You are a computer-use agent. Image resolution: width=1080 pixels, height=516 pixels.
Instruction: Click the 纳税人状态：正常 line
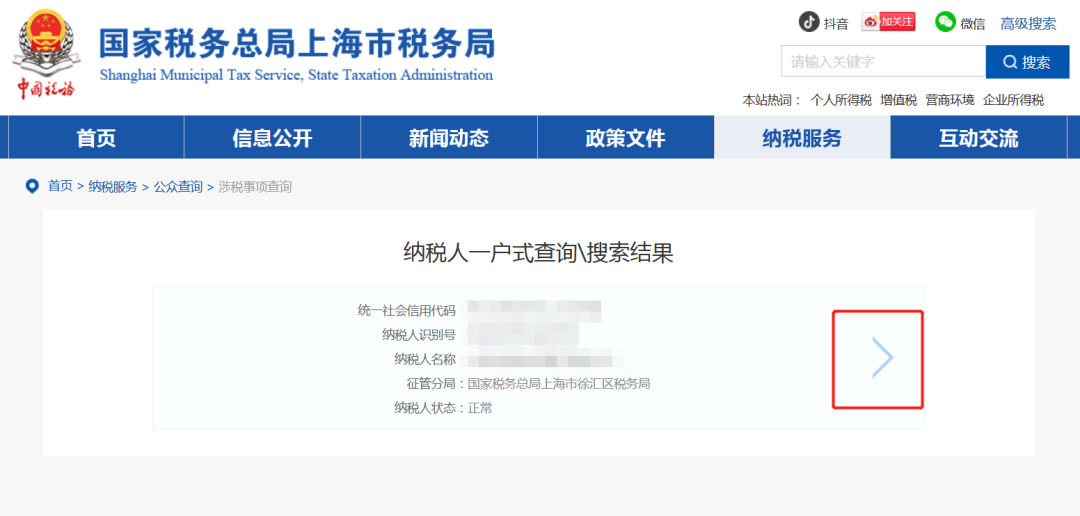(443, 408)
